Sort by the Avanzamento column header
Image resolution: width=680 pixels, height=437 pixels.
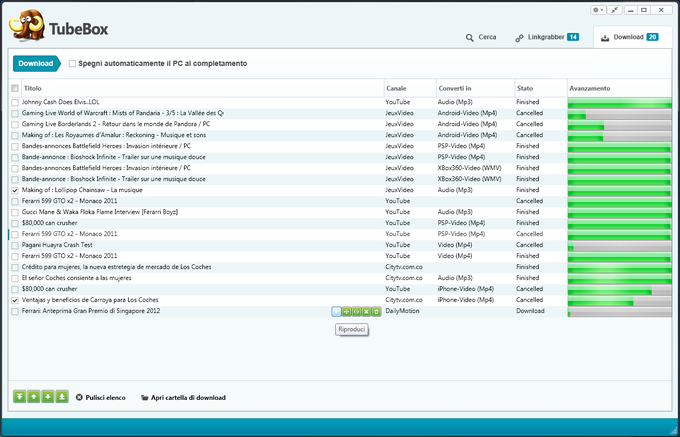(x=620, y=88)
